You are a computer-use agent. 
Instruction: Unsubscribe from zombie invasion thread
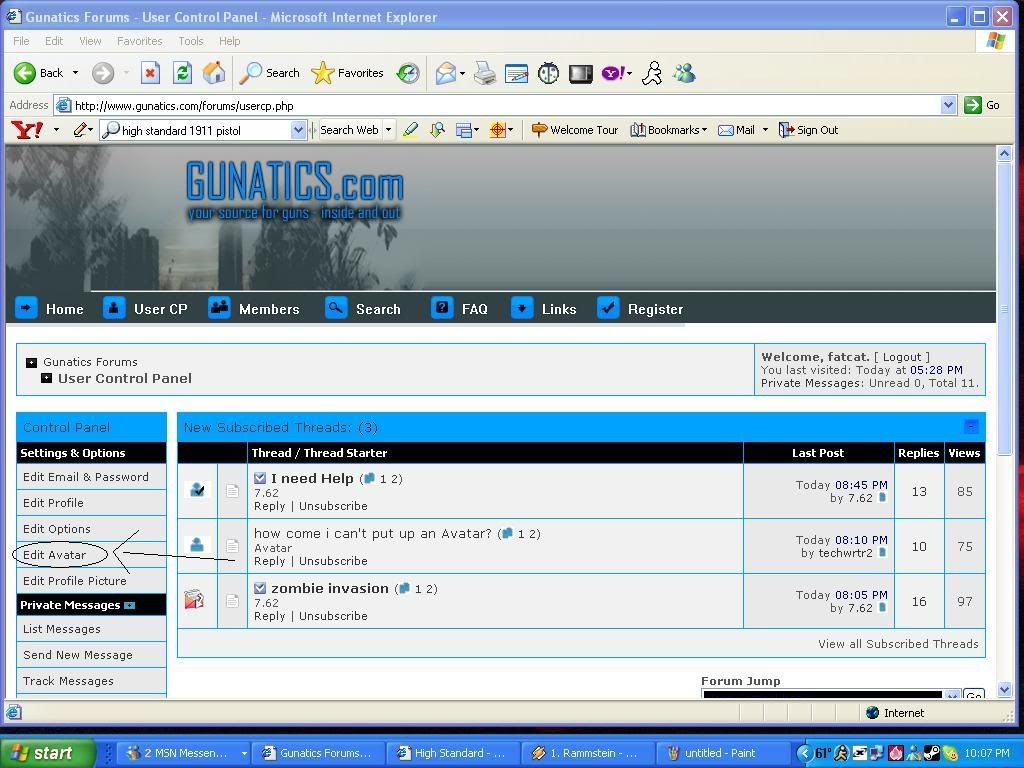333,616
